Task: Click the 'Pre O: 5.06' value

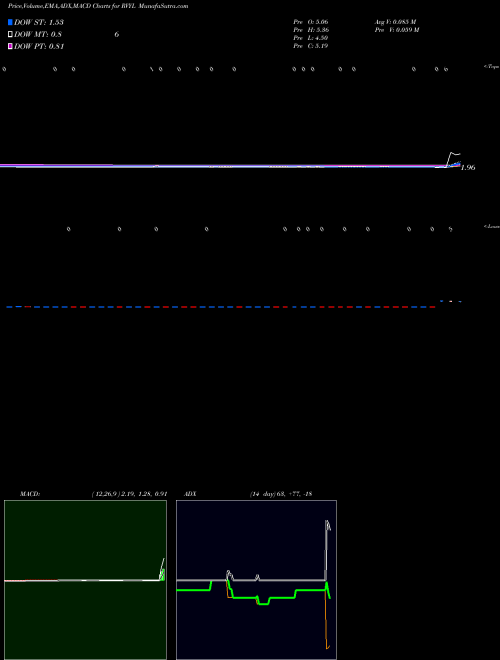Action: 311,21
